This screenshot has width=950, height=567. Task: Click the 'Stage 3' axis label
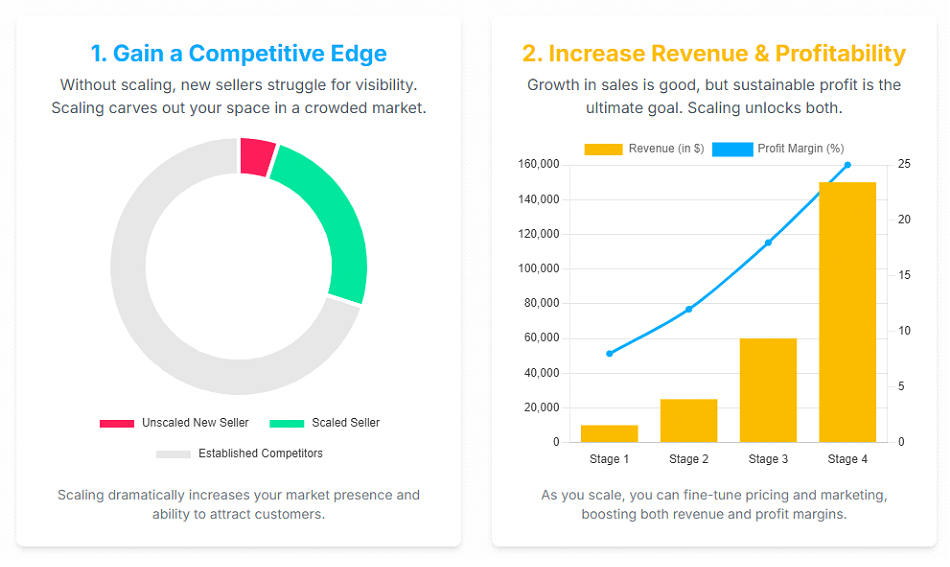(x=768, y=459)
